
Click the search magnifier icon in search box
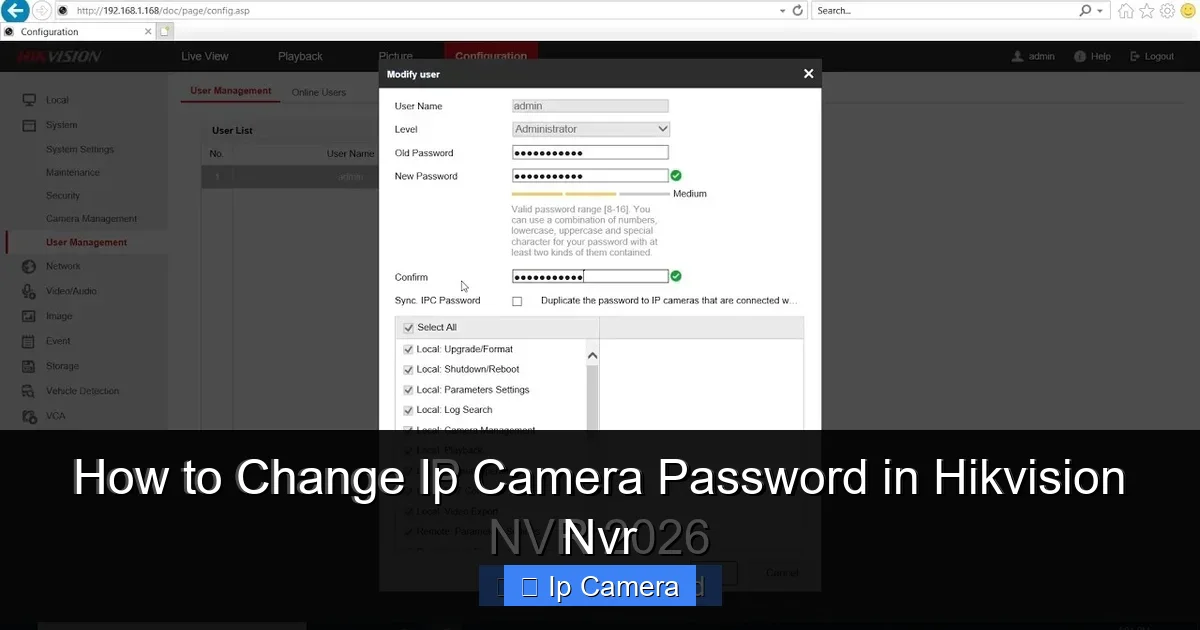click(x=1086, y=11)
